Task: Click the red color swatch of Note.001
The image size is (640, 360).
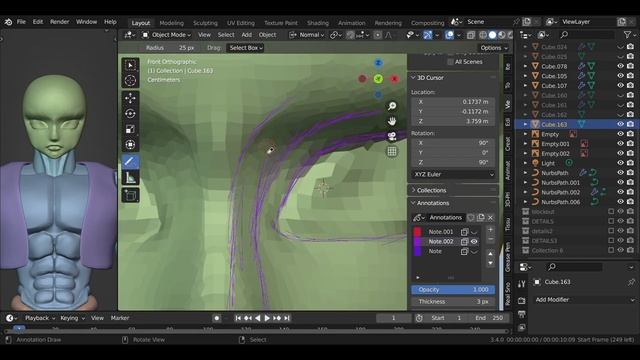Action: (417, 232)
